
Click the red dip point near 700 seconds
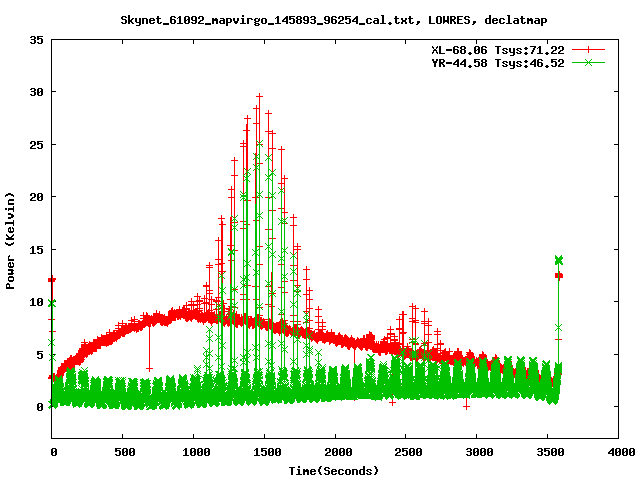(x=150, y=368)
